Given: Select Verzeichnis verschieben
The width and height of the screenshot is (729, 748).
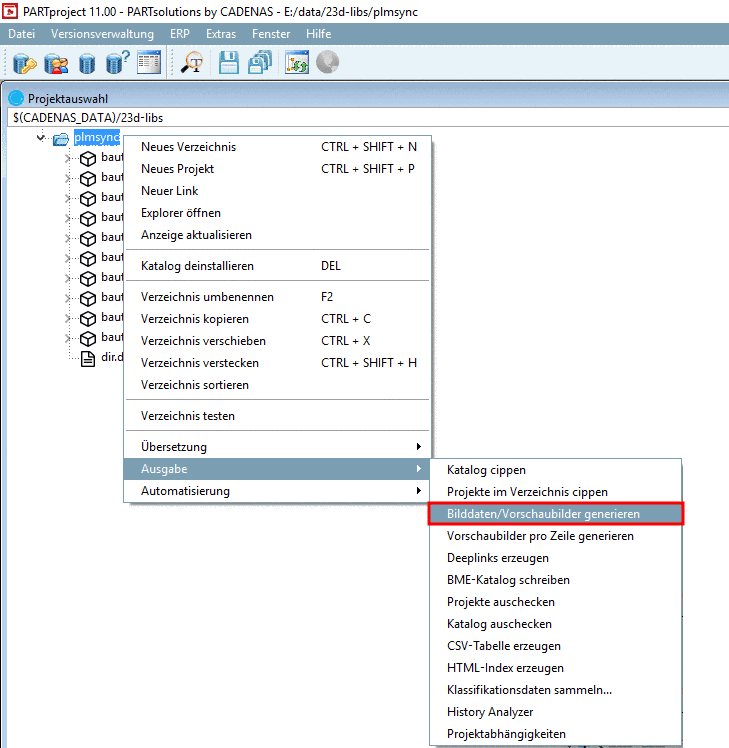Looking at the screenshot, I should [277, 341].
